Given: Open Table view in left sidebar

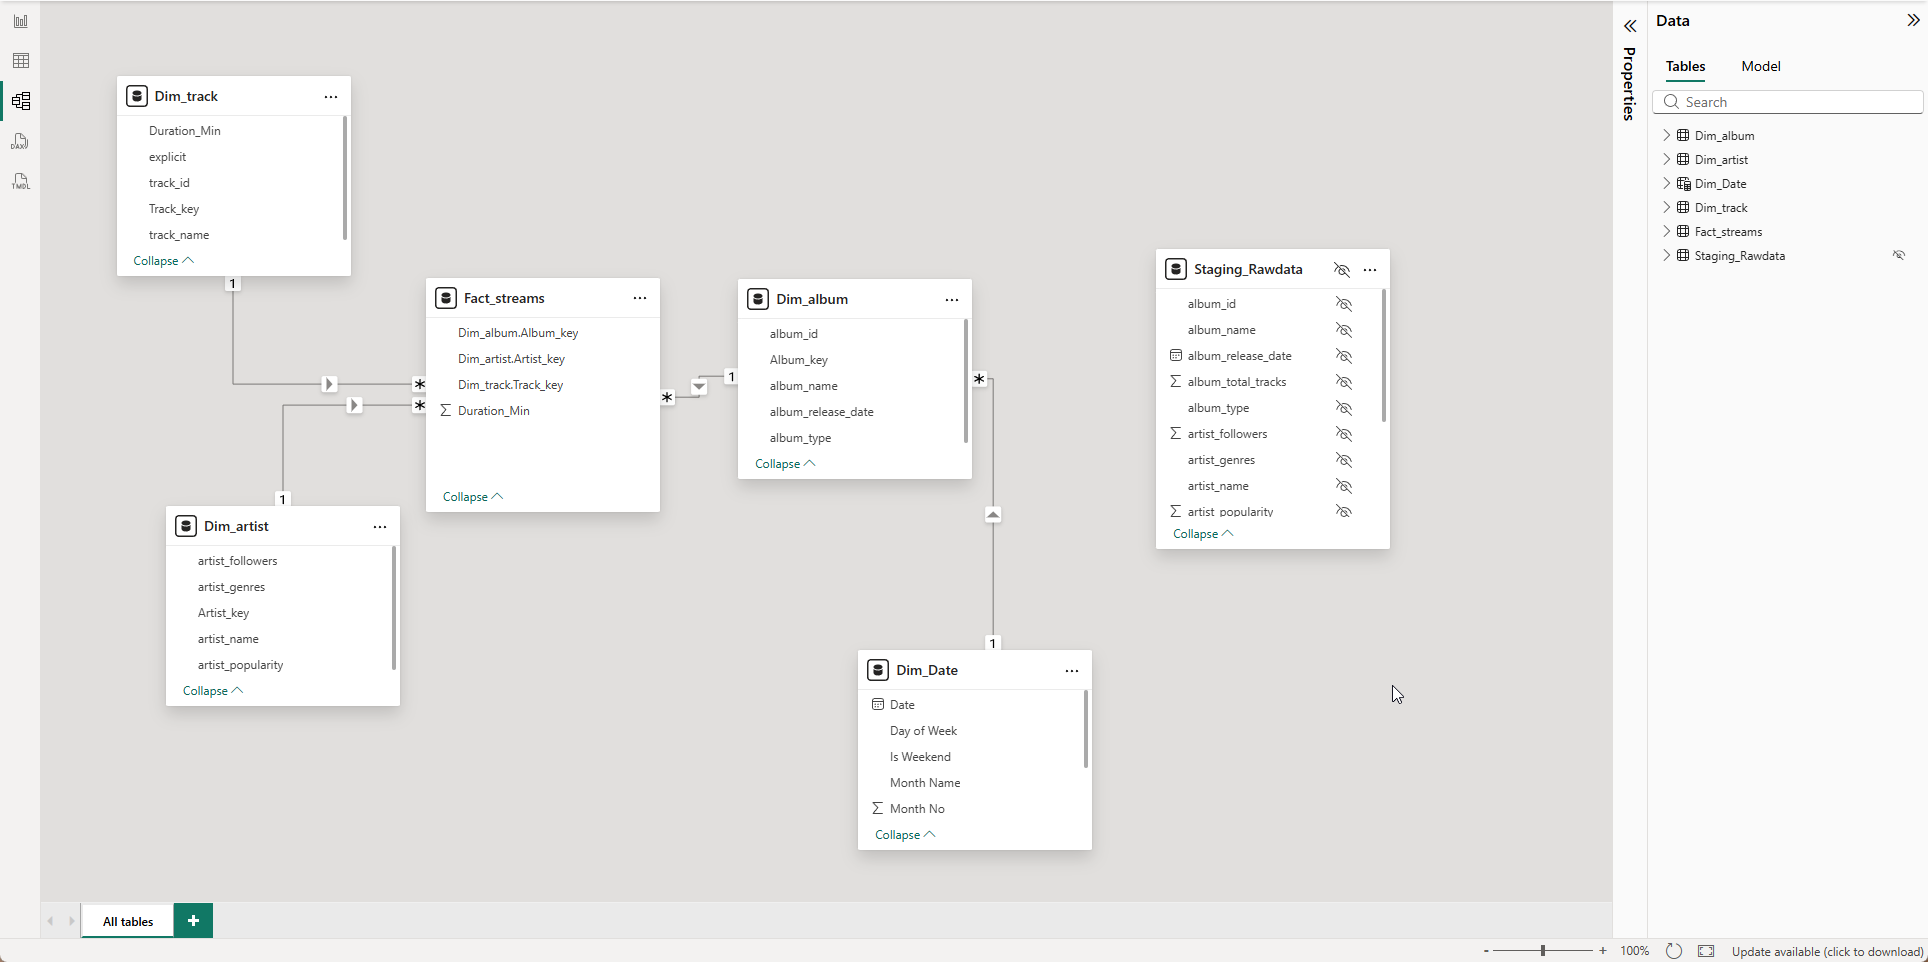Looking at the screenshot, I should 20,61.
